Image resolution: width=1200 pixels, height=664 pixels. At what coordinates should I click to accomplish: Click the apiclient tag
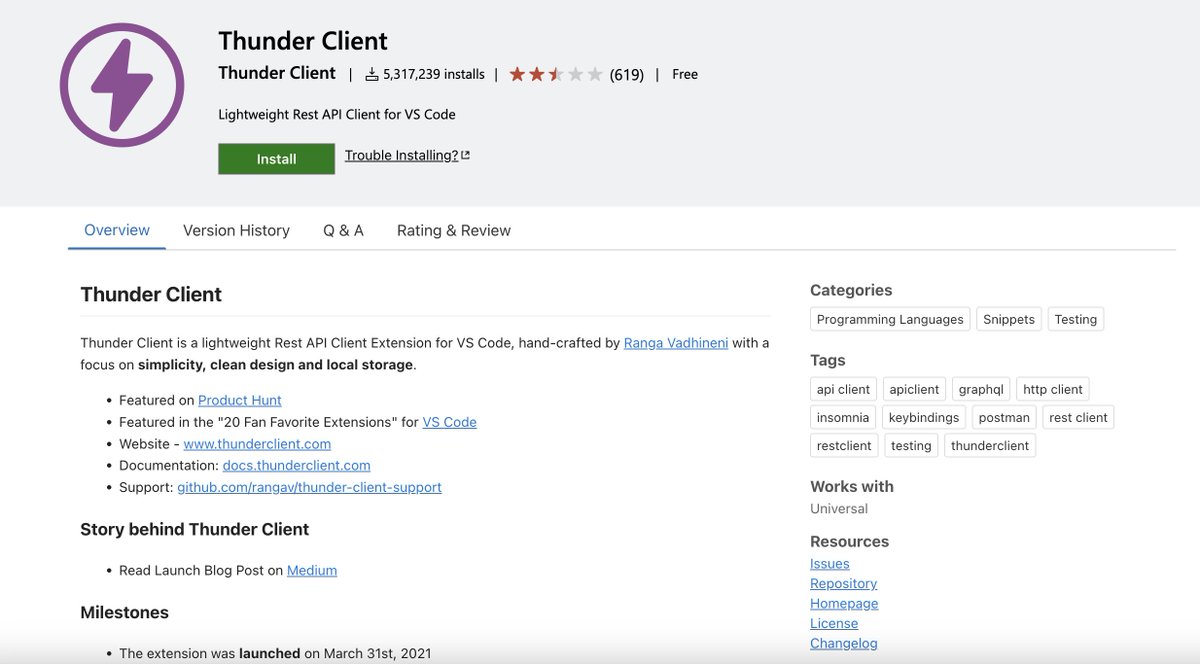[914, 389]
